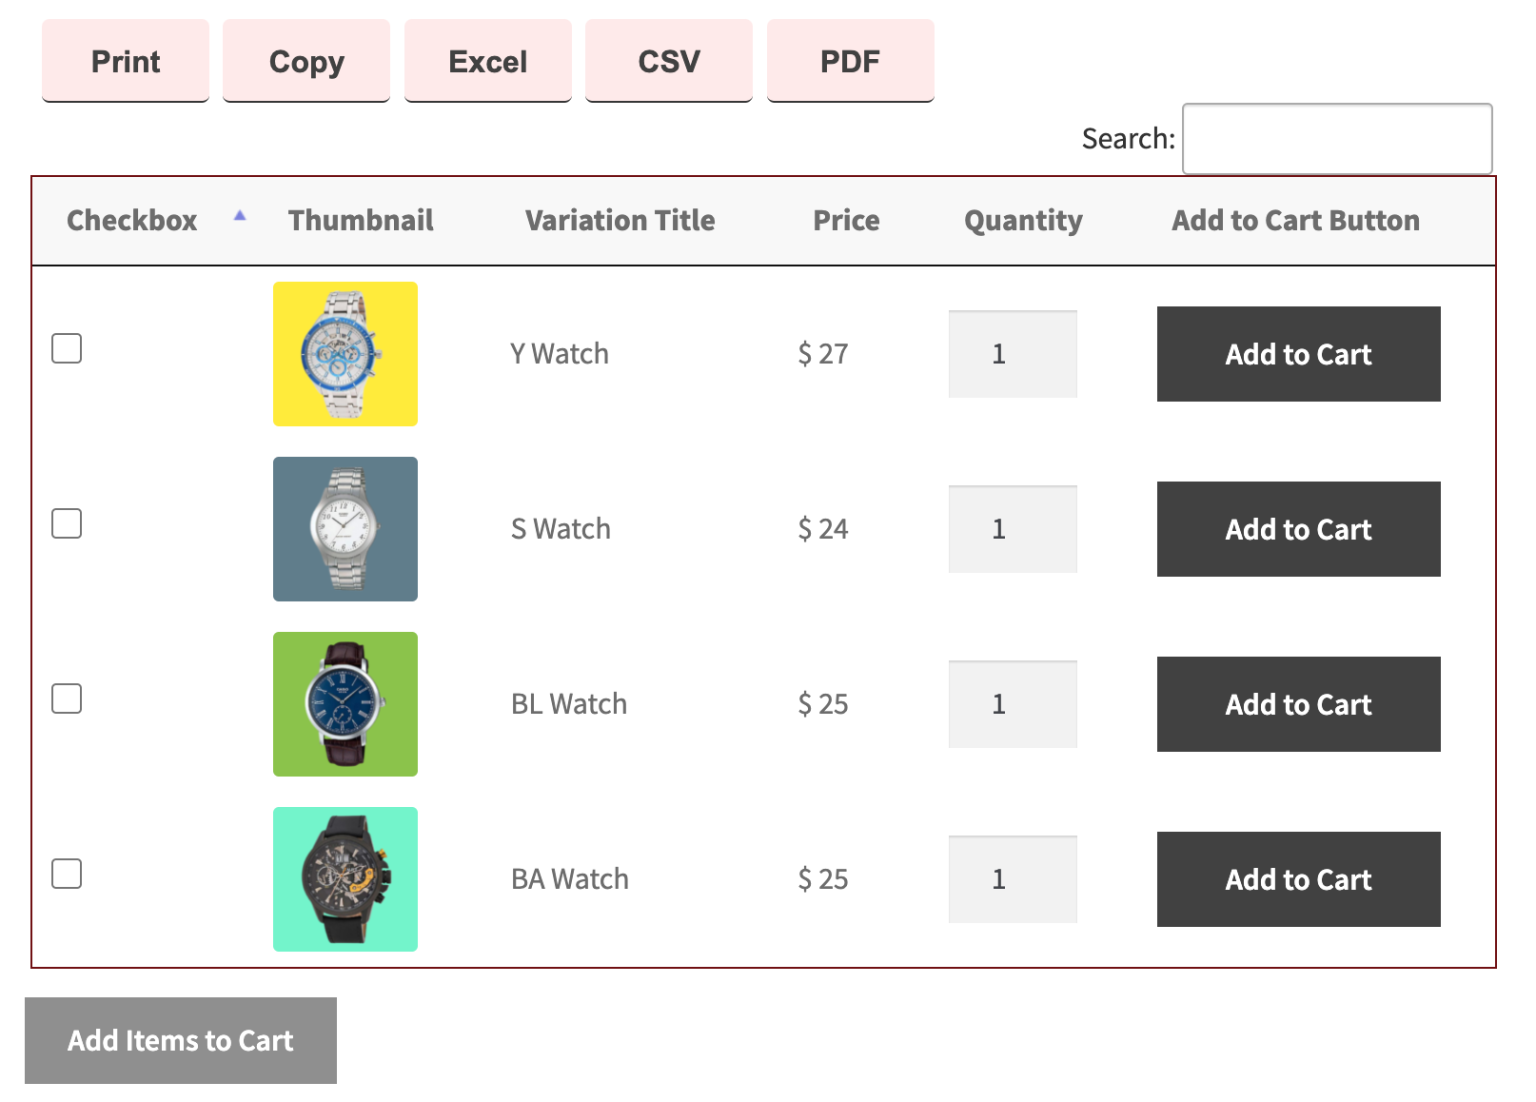Open the BL Watch green thumbnail
1536x1102 pixels.
[345, 704]
